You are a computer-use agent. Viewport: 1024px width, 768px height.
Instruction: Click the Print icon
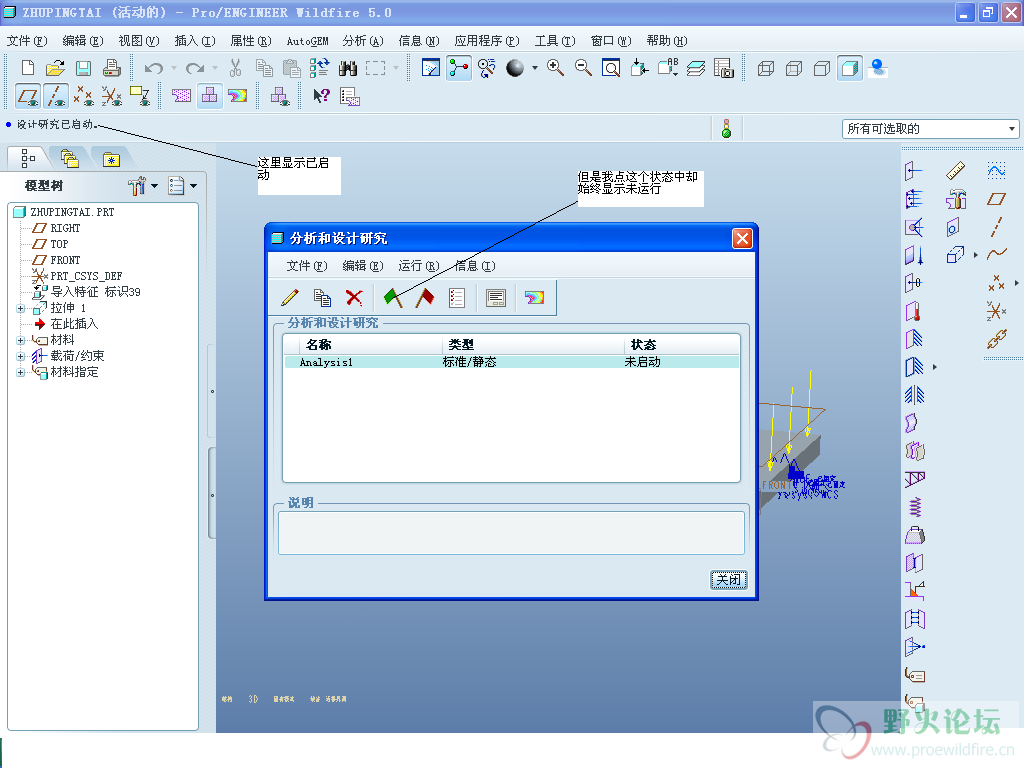pyautogui.click(x=112, y=68)
